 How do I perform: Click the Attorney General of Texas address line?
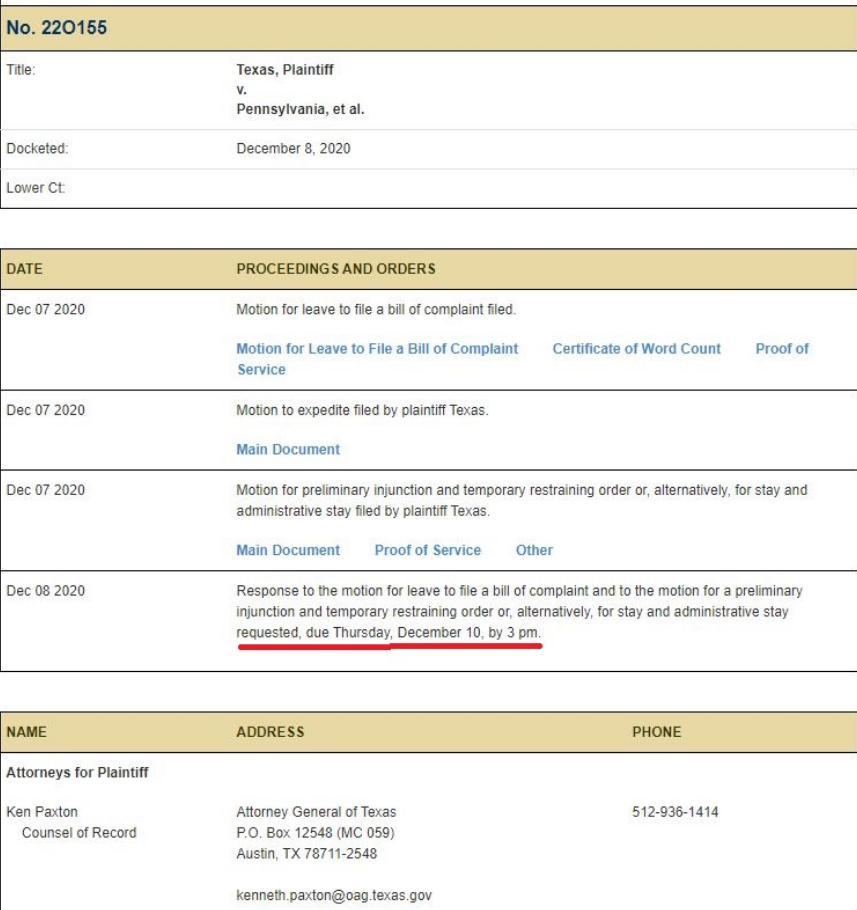[316, 812]
